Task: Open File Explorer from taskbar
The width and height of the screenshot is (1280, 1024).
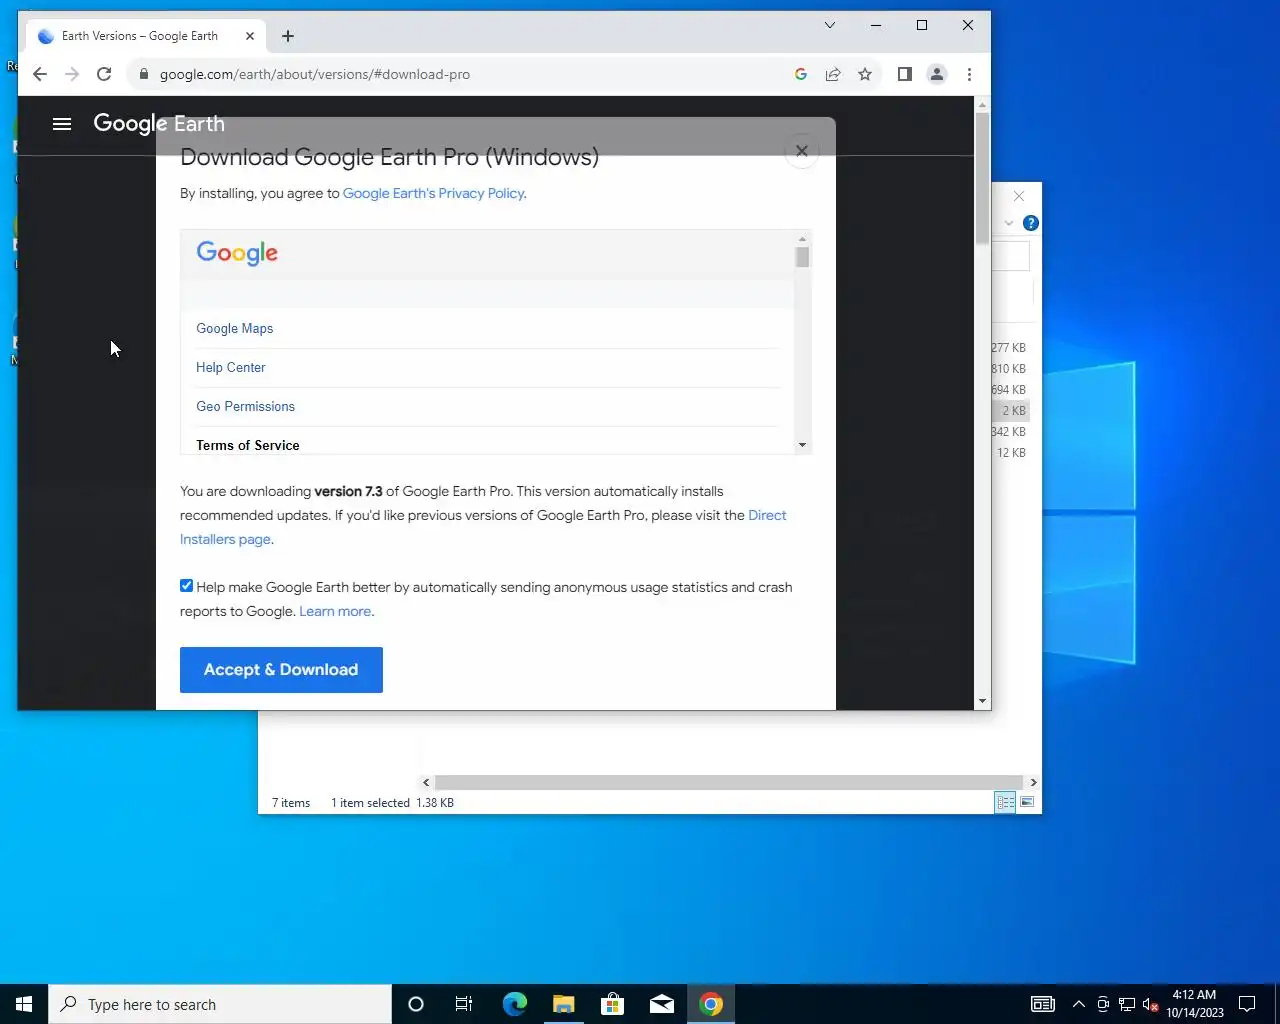Action: tap(563, 1004)
